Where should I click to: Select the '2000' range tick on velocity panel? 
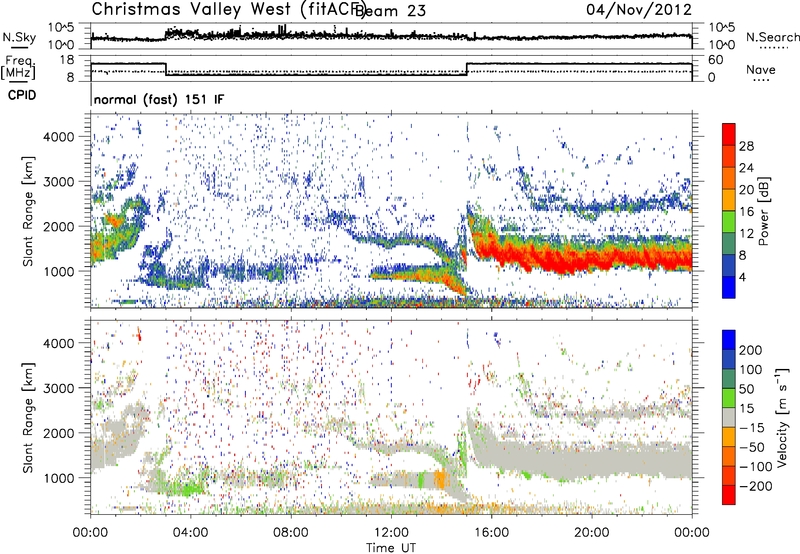click(x=59, y=433)
